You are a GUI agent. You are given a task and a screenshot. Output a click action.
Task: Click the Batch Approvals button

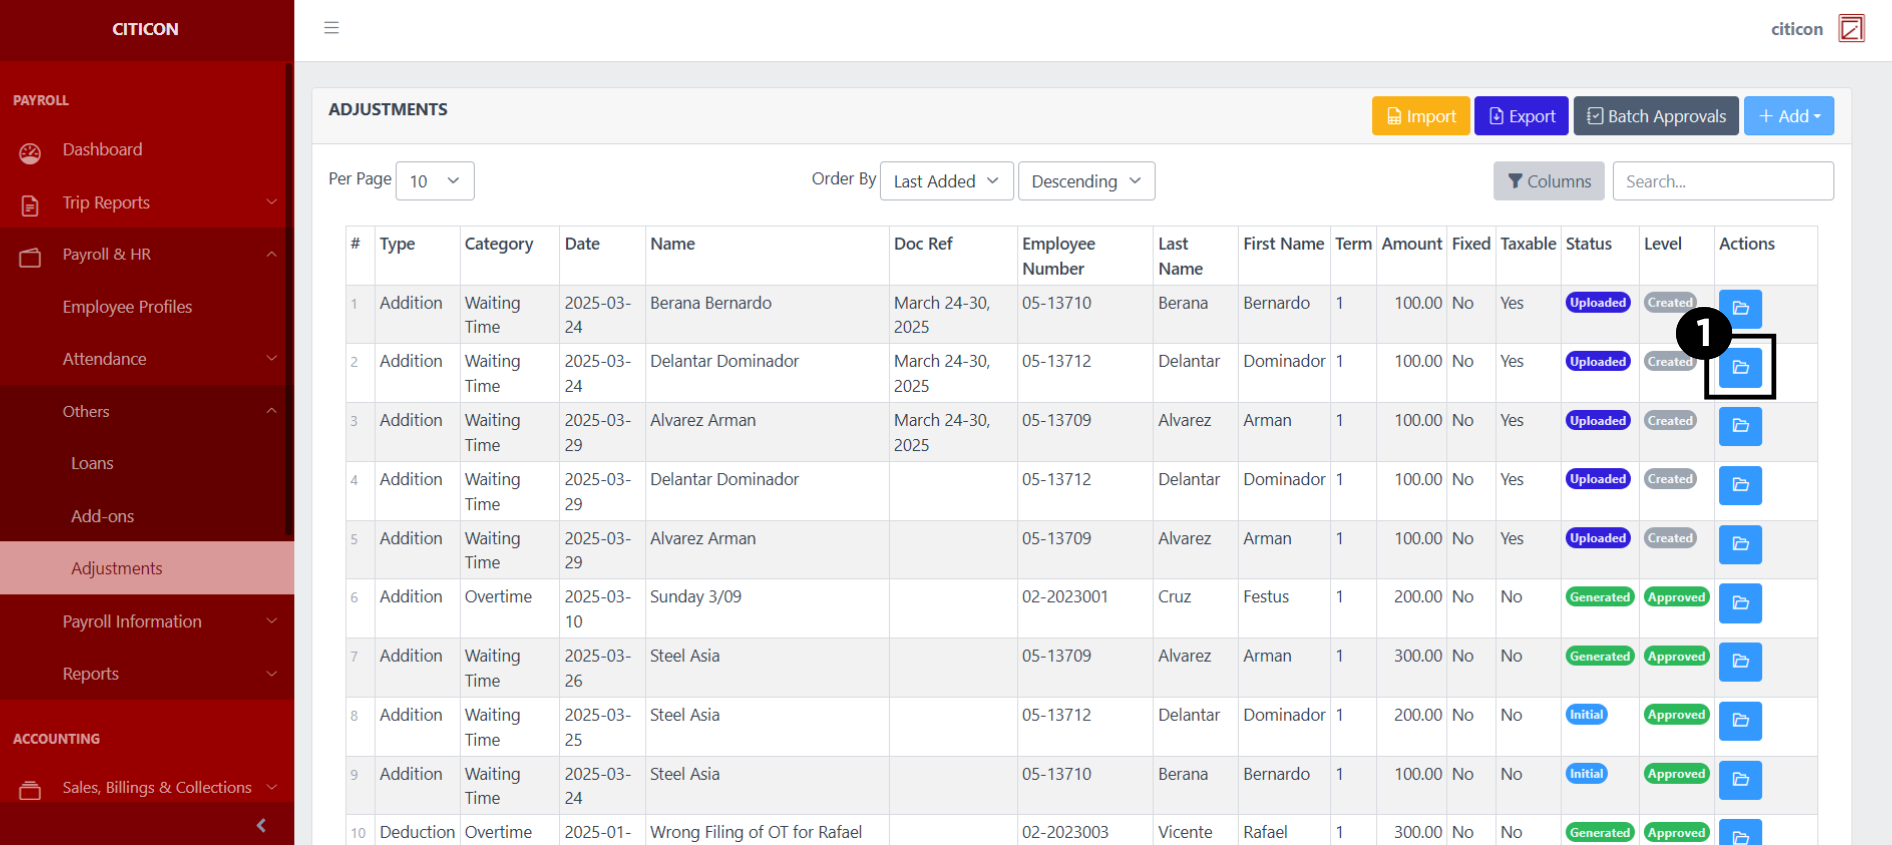[x=1656, y=116]
